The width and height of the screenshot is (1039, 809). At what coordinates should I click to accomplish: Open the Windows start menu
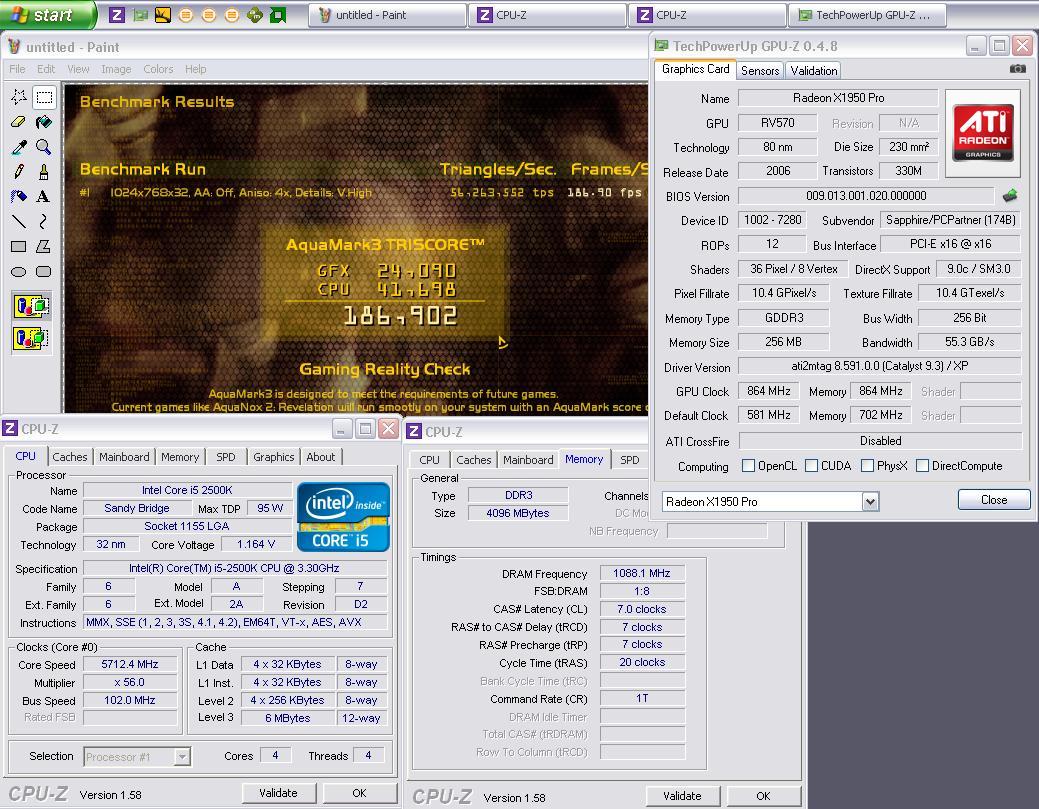(x=48, y=15)
